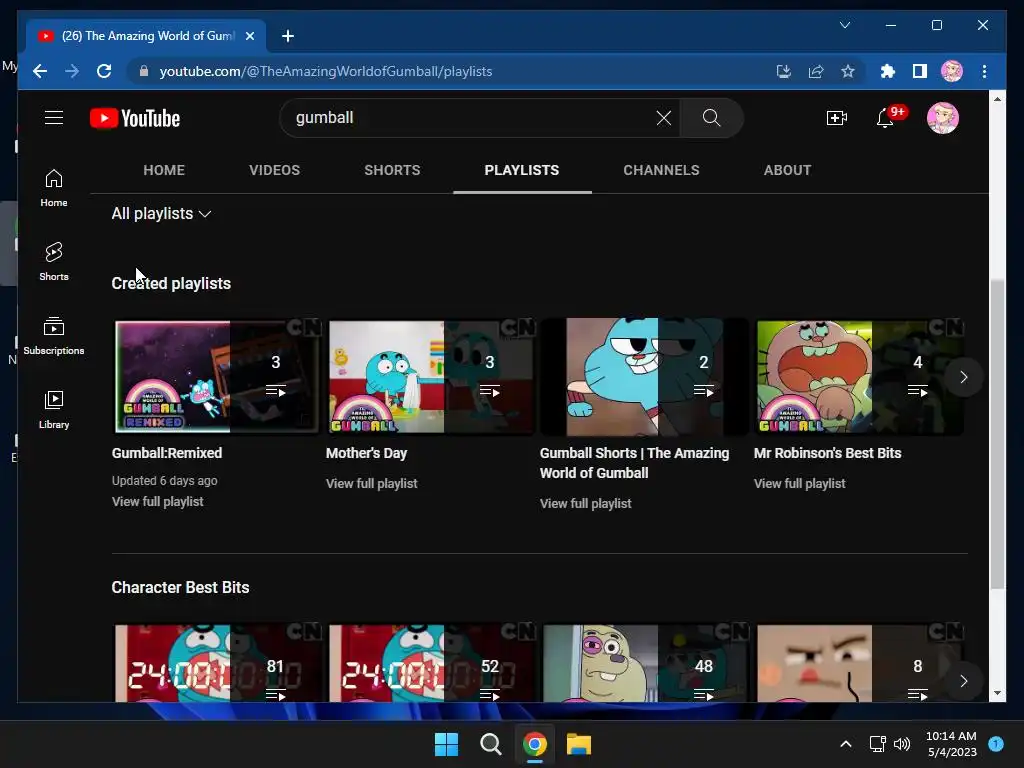Go to Home in the sidebar
The height and width of the screenshot is (768, 1024).
tap(54, 188)
